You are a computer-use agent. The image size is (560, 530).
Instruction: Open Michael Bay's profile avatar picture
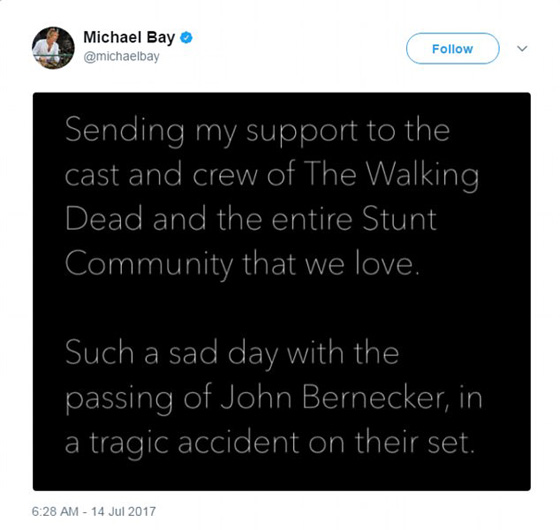[53, 48]
